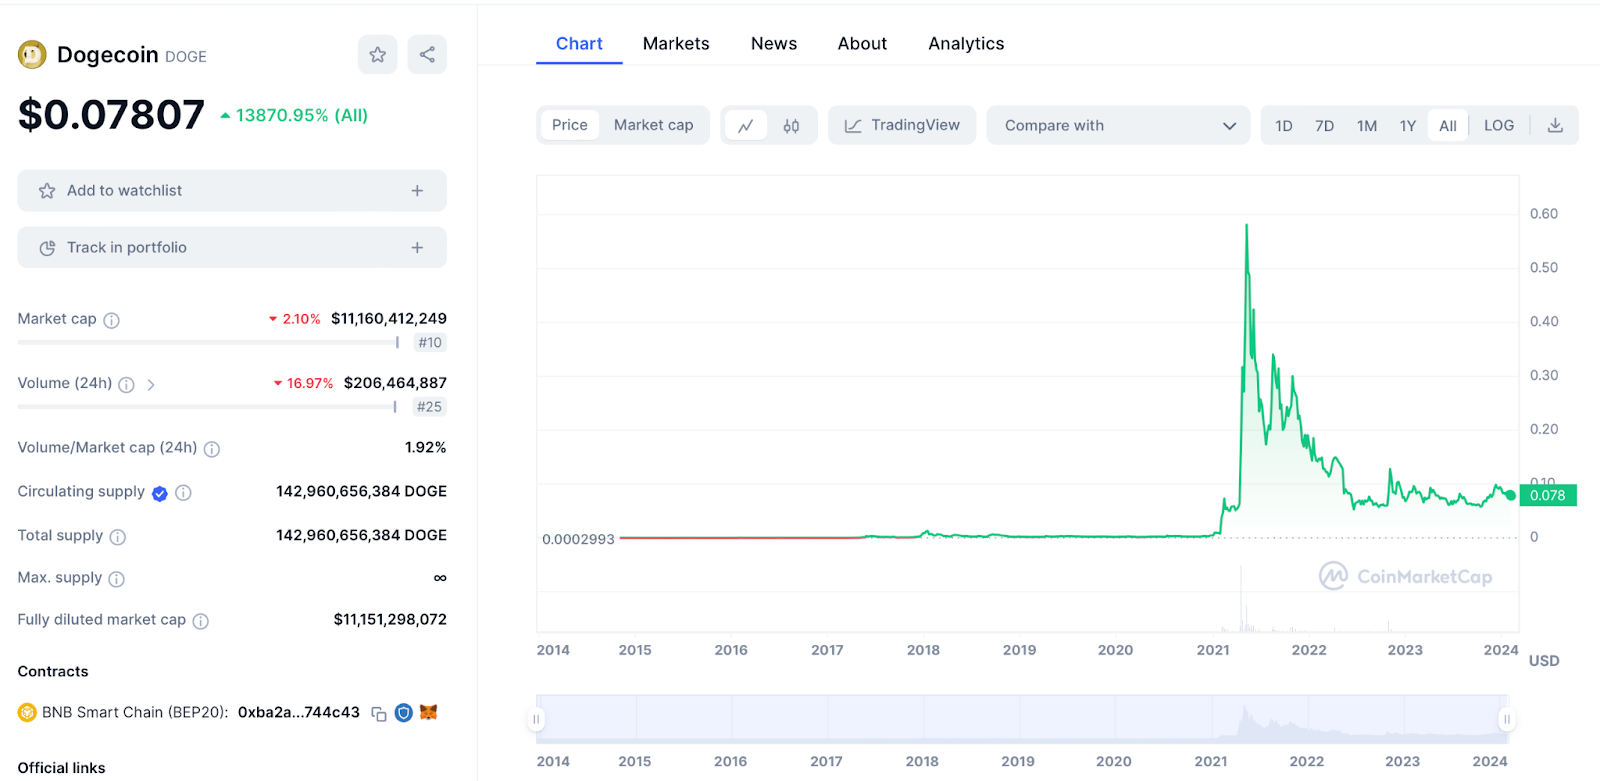
Task: Set chart range to 1D
Action: (1284, 126)
